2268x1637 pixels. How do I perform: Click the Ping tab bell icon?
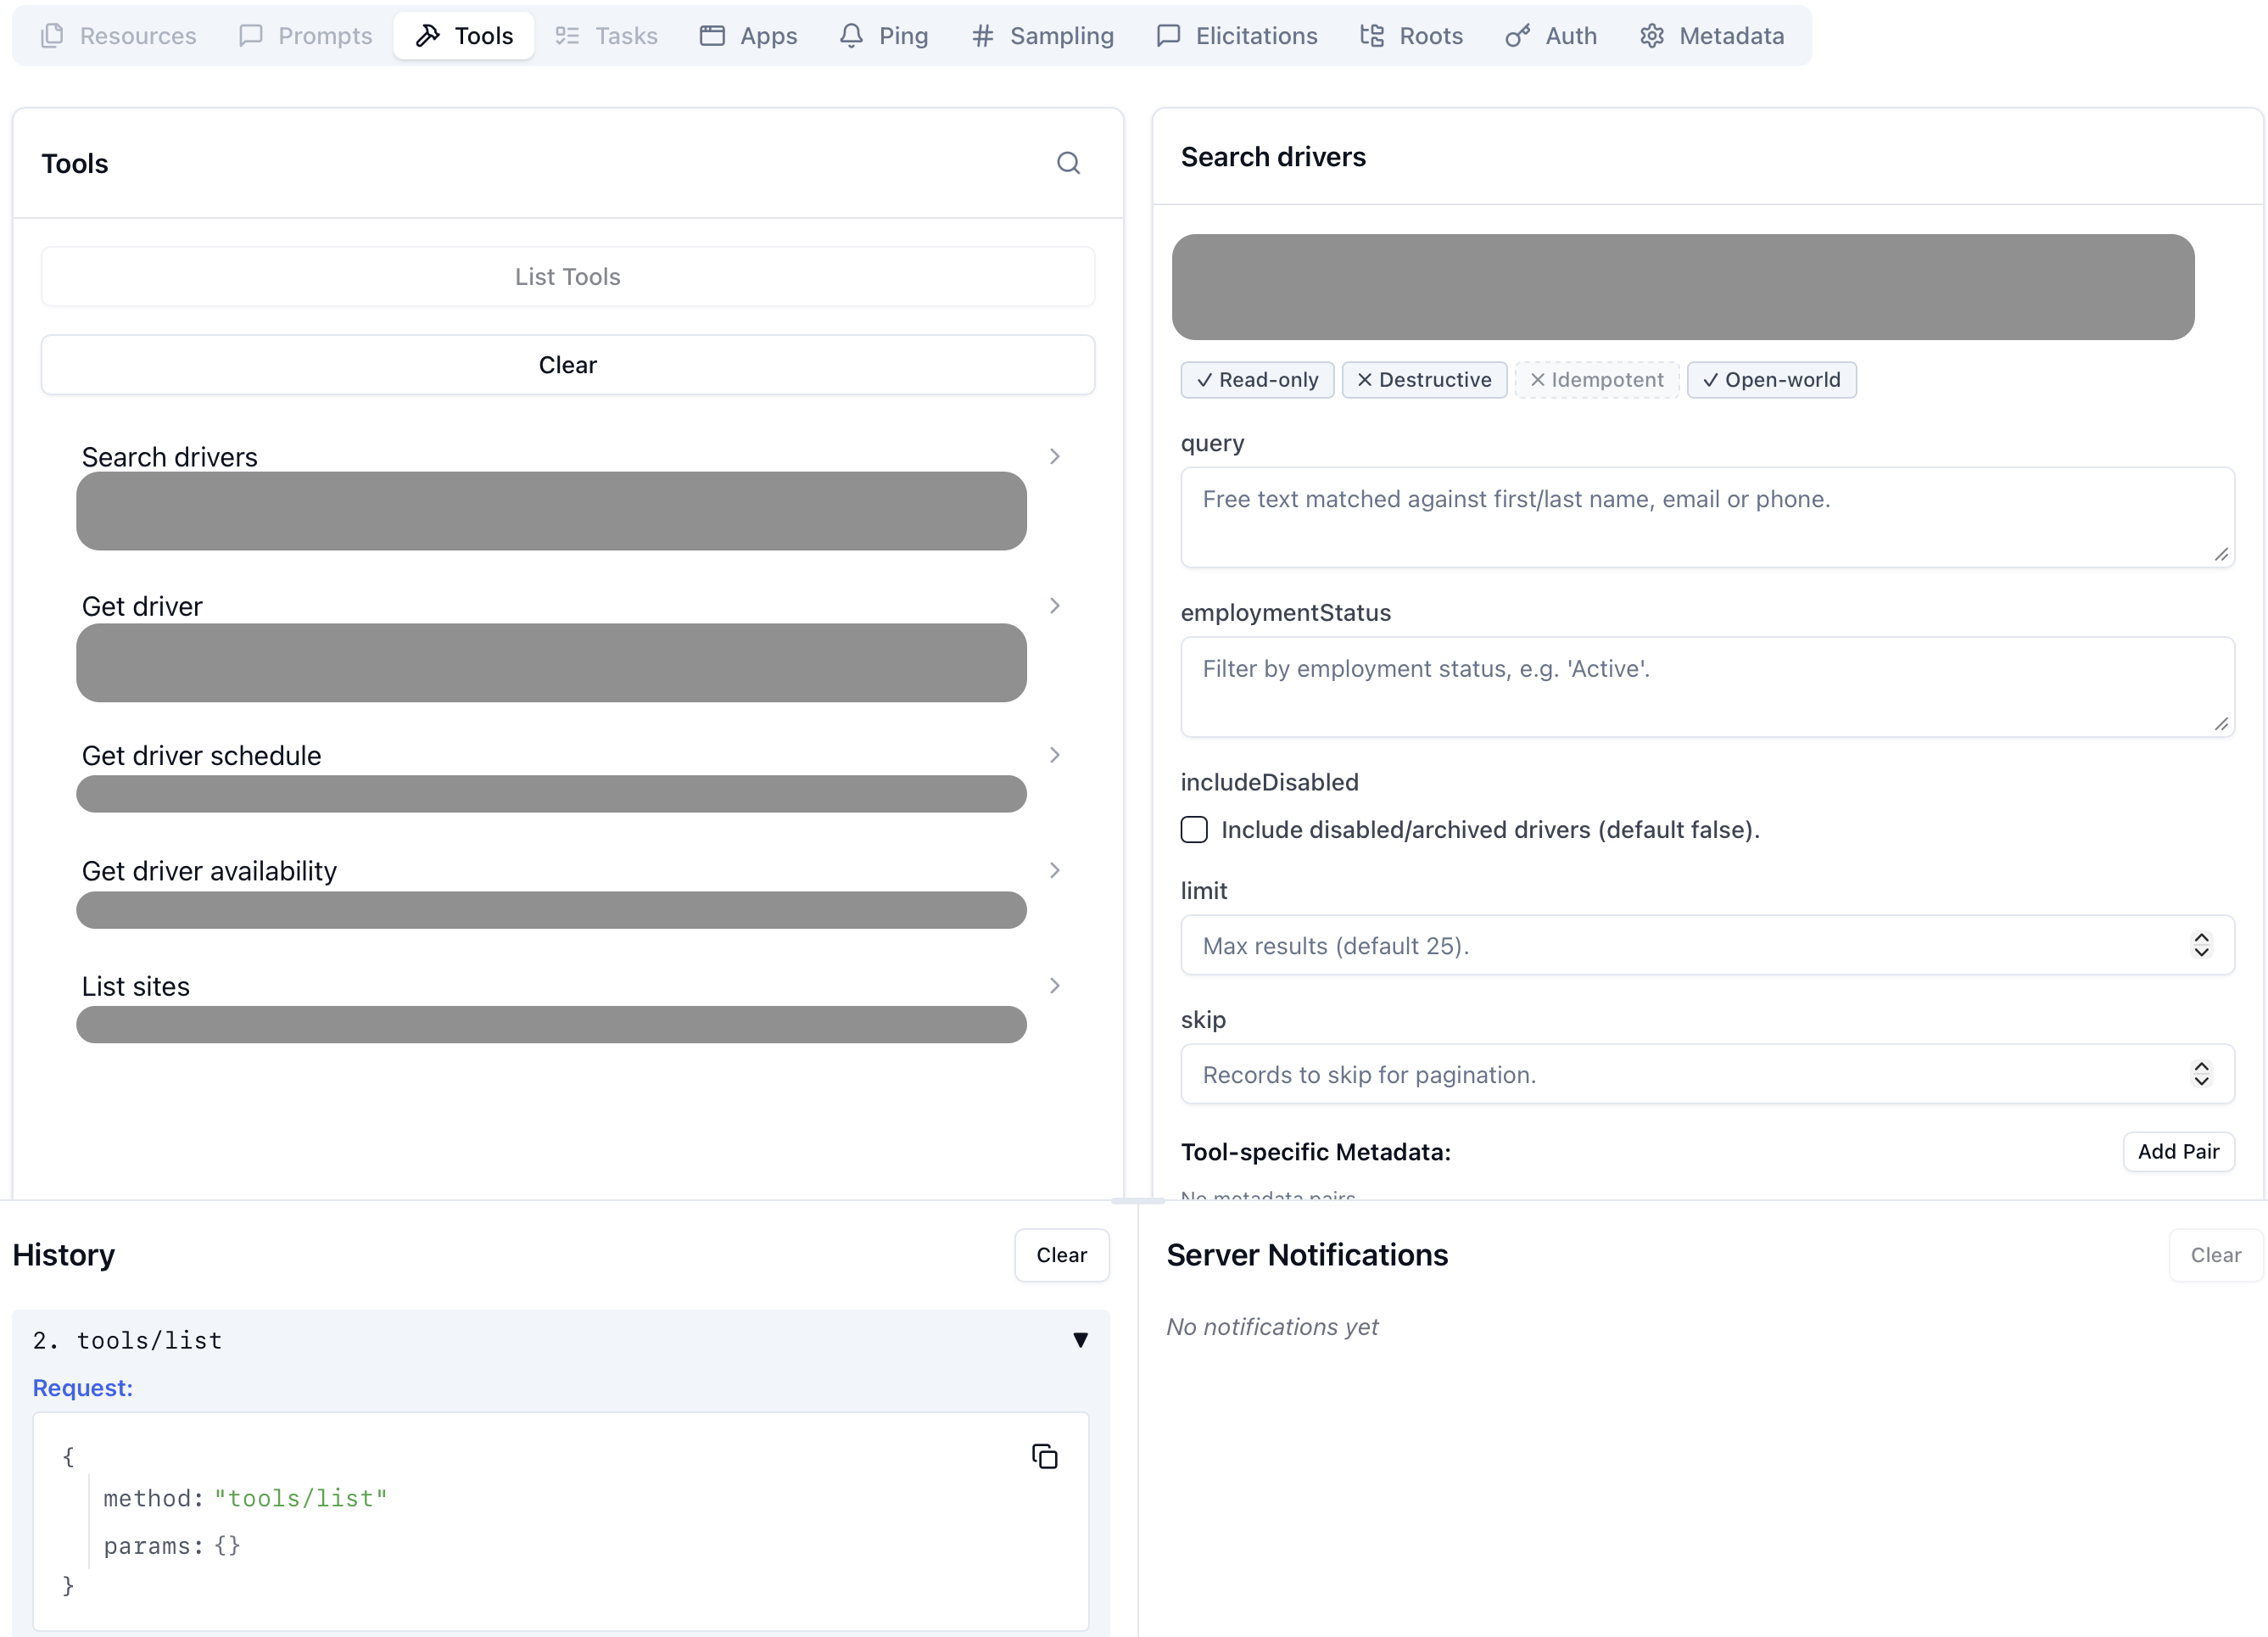pos(851,36)
